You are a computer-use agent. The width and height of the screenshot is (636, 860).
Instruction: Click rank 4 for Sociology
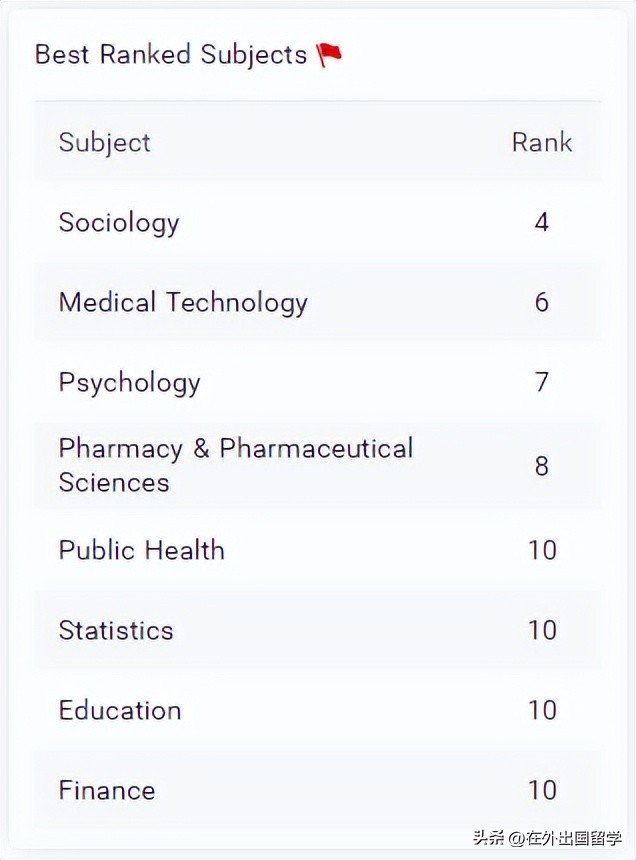(541, 222)
